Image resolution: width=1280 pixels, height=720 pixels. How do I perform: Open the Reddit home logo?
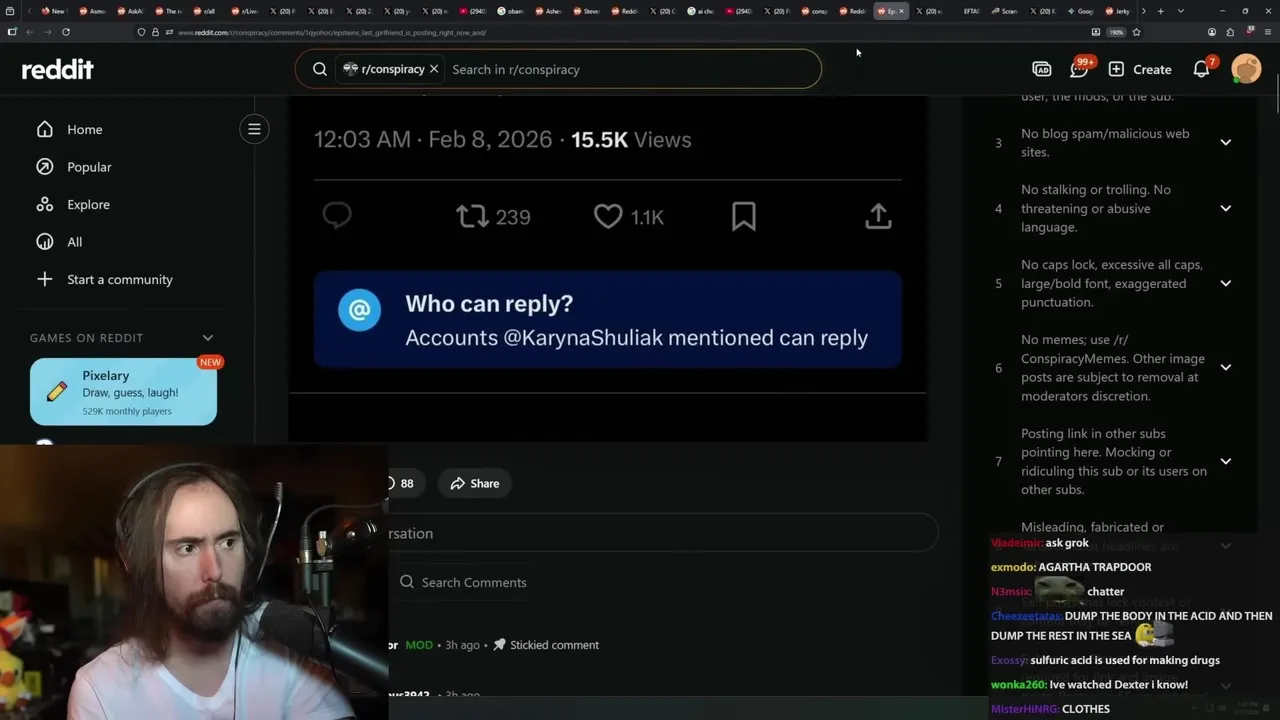(x=58, y=69)
